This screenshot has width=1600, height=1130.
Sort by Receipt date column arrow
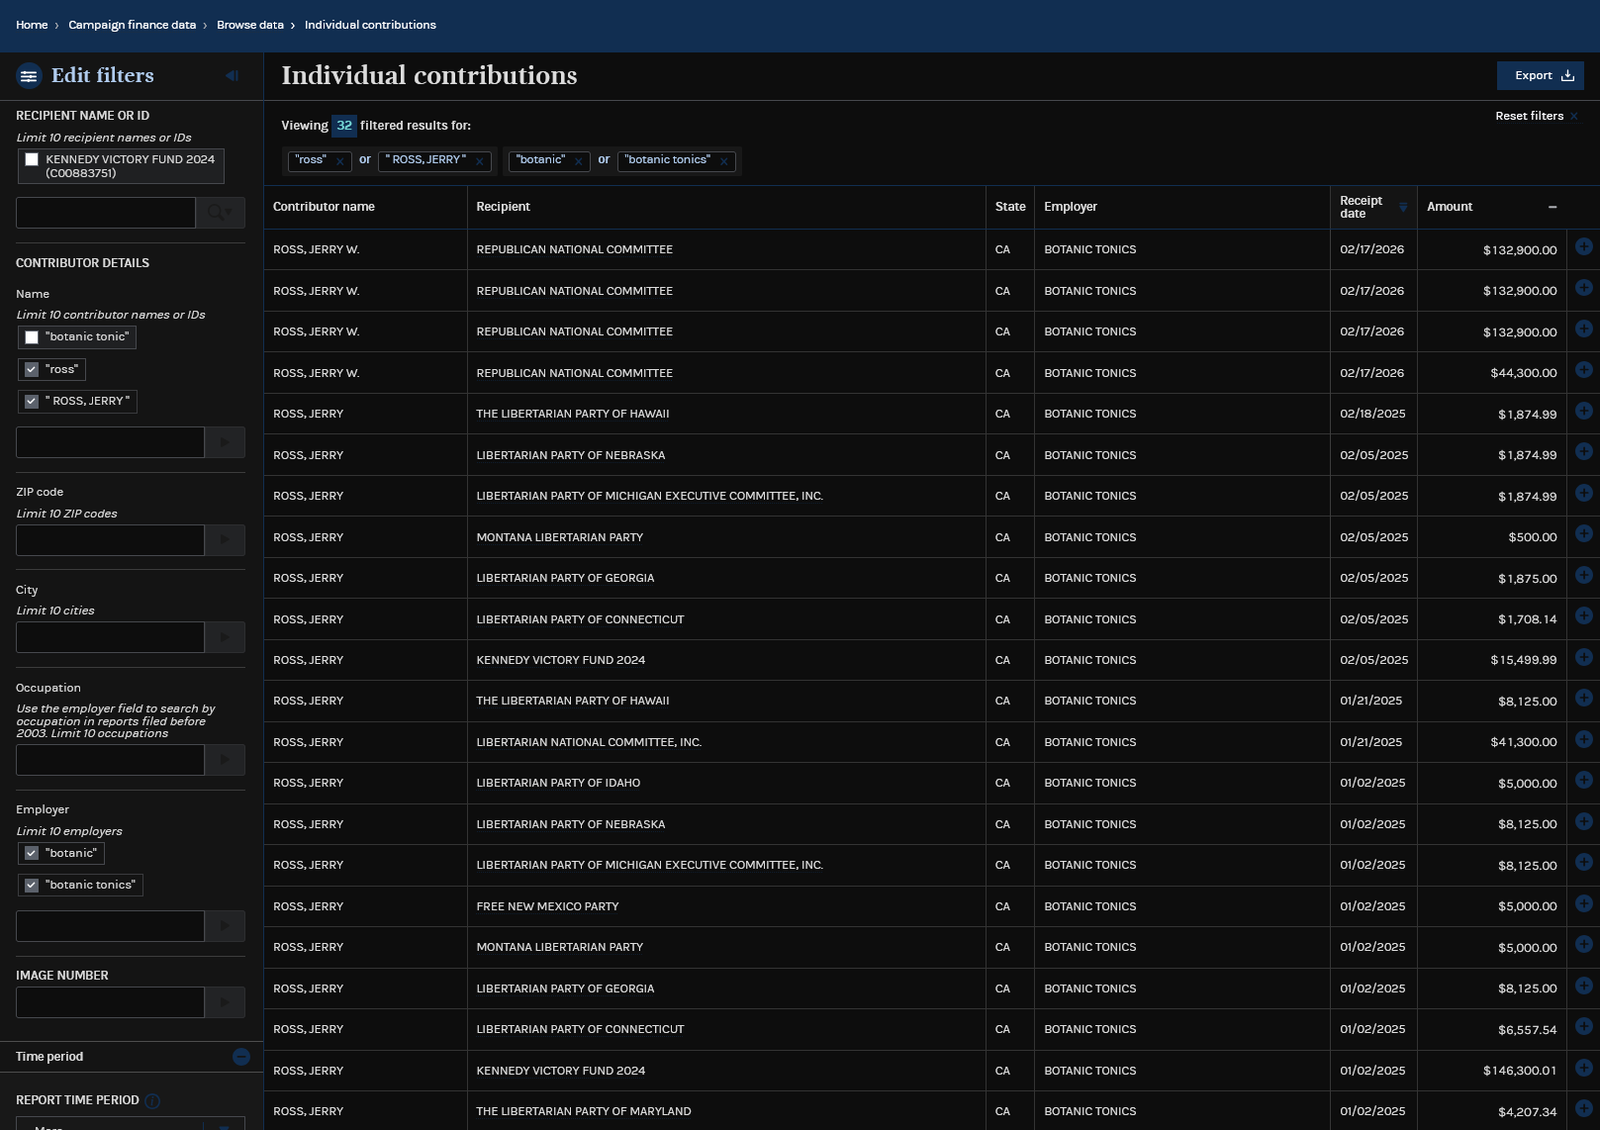1403,207
